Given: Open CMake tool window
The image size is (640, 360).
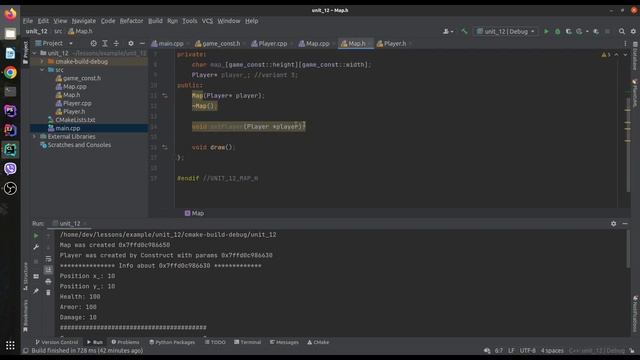Looking at the screenshot, I should tap(318, 342).
